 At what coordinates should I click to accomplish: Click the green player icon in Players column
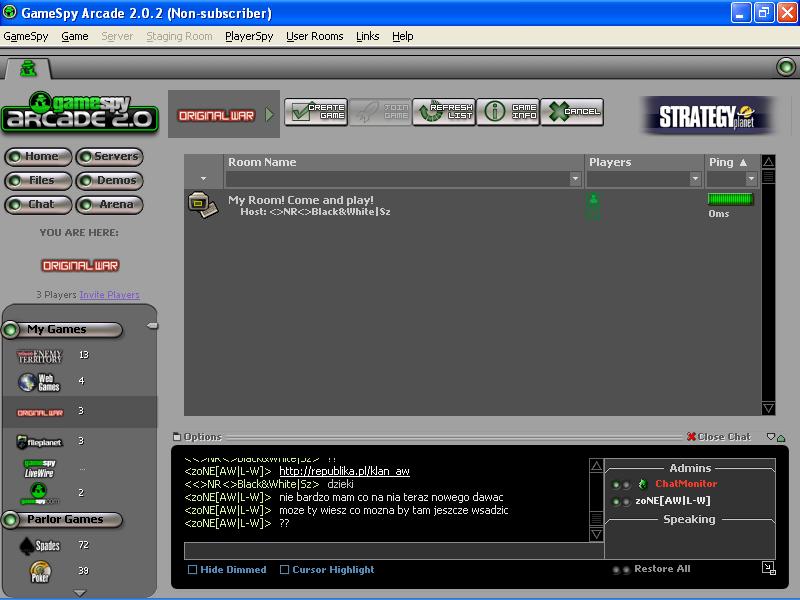coord(593,199)
